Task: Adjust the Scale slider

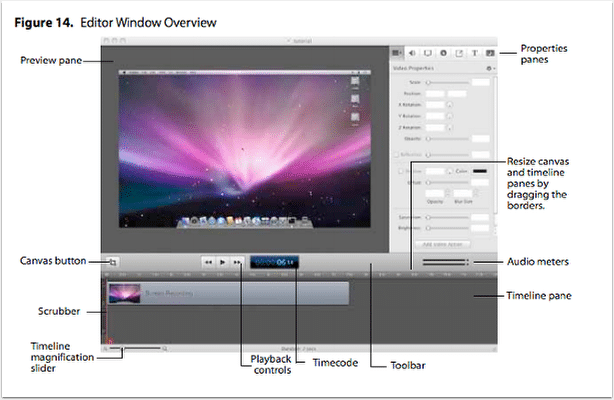Action: click(x=448, y=82)
